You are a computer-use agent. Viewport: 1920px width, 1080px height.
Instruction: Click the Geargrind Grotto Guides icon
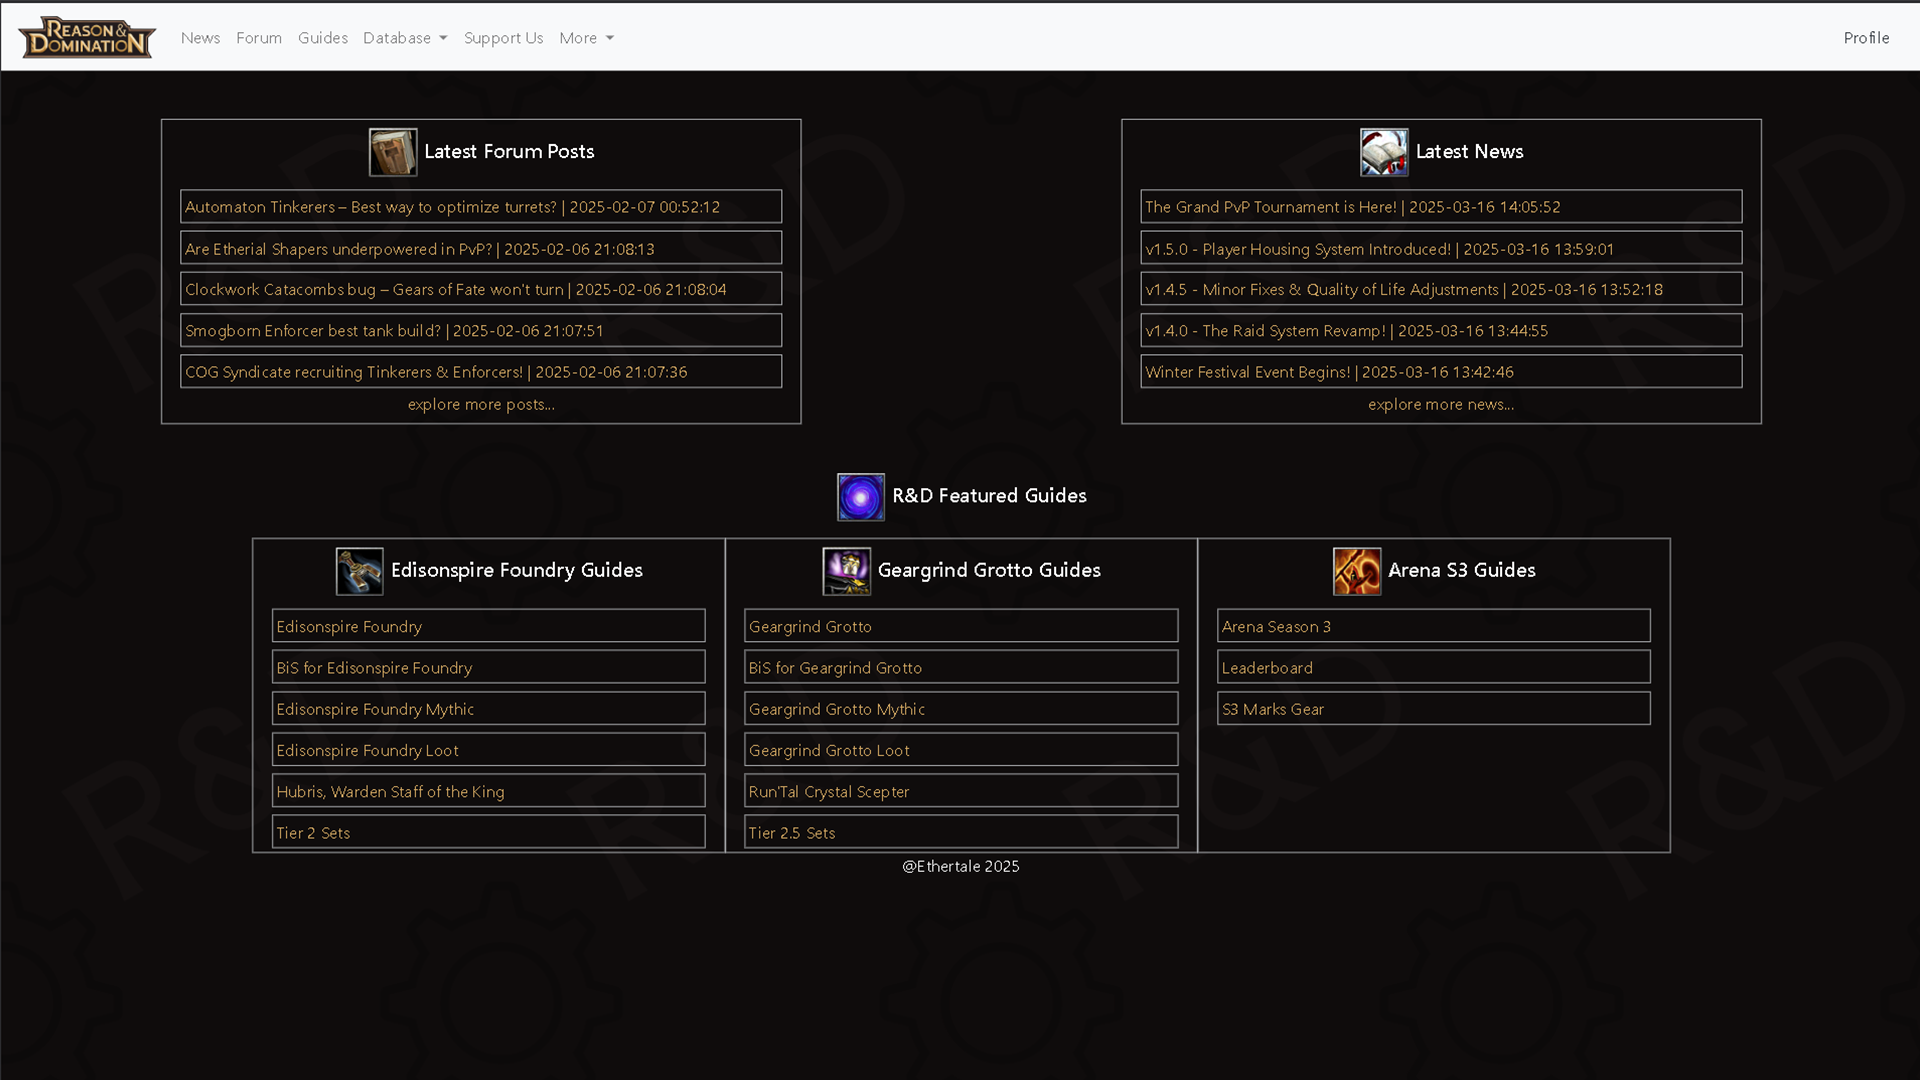[x=846, y=571]
